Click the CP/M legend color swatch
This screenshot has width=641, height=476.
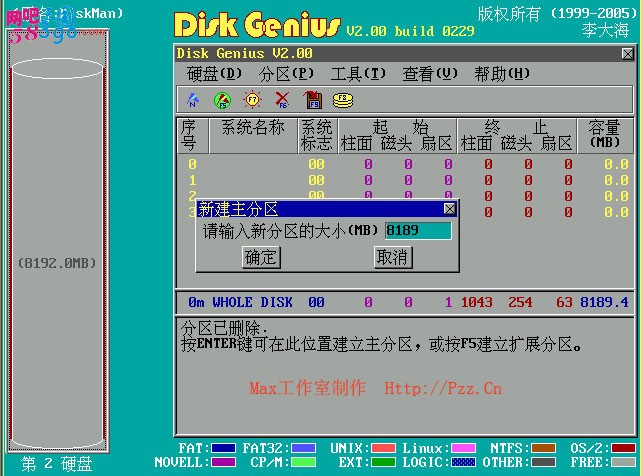point(303,462)
